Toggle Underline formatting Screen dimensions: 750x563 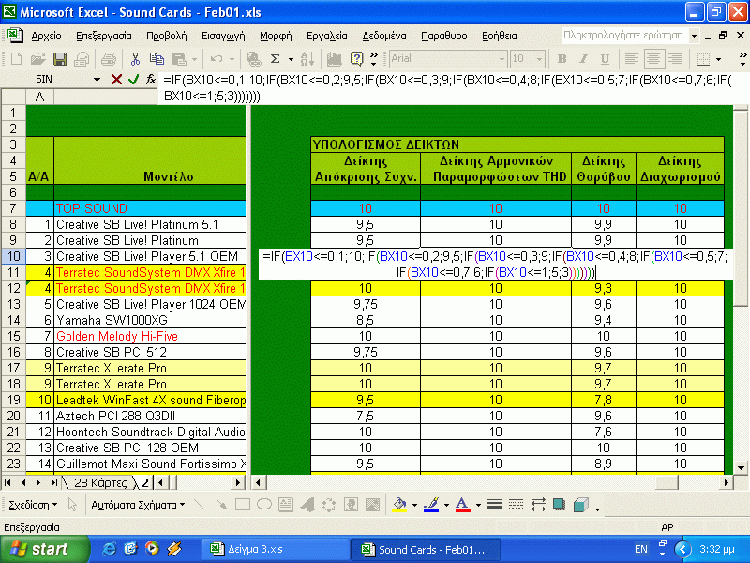[605, 59]
